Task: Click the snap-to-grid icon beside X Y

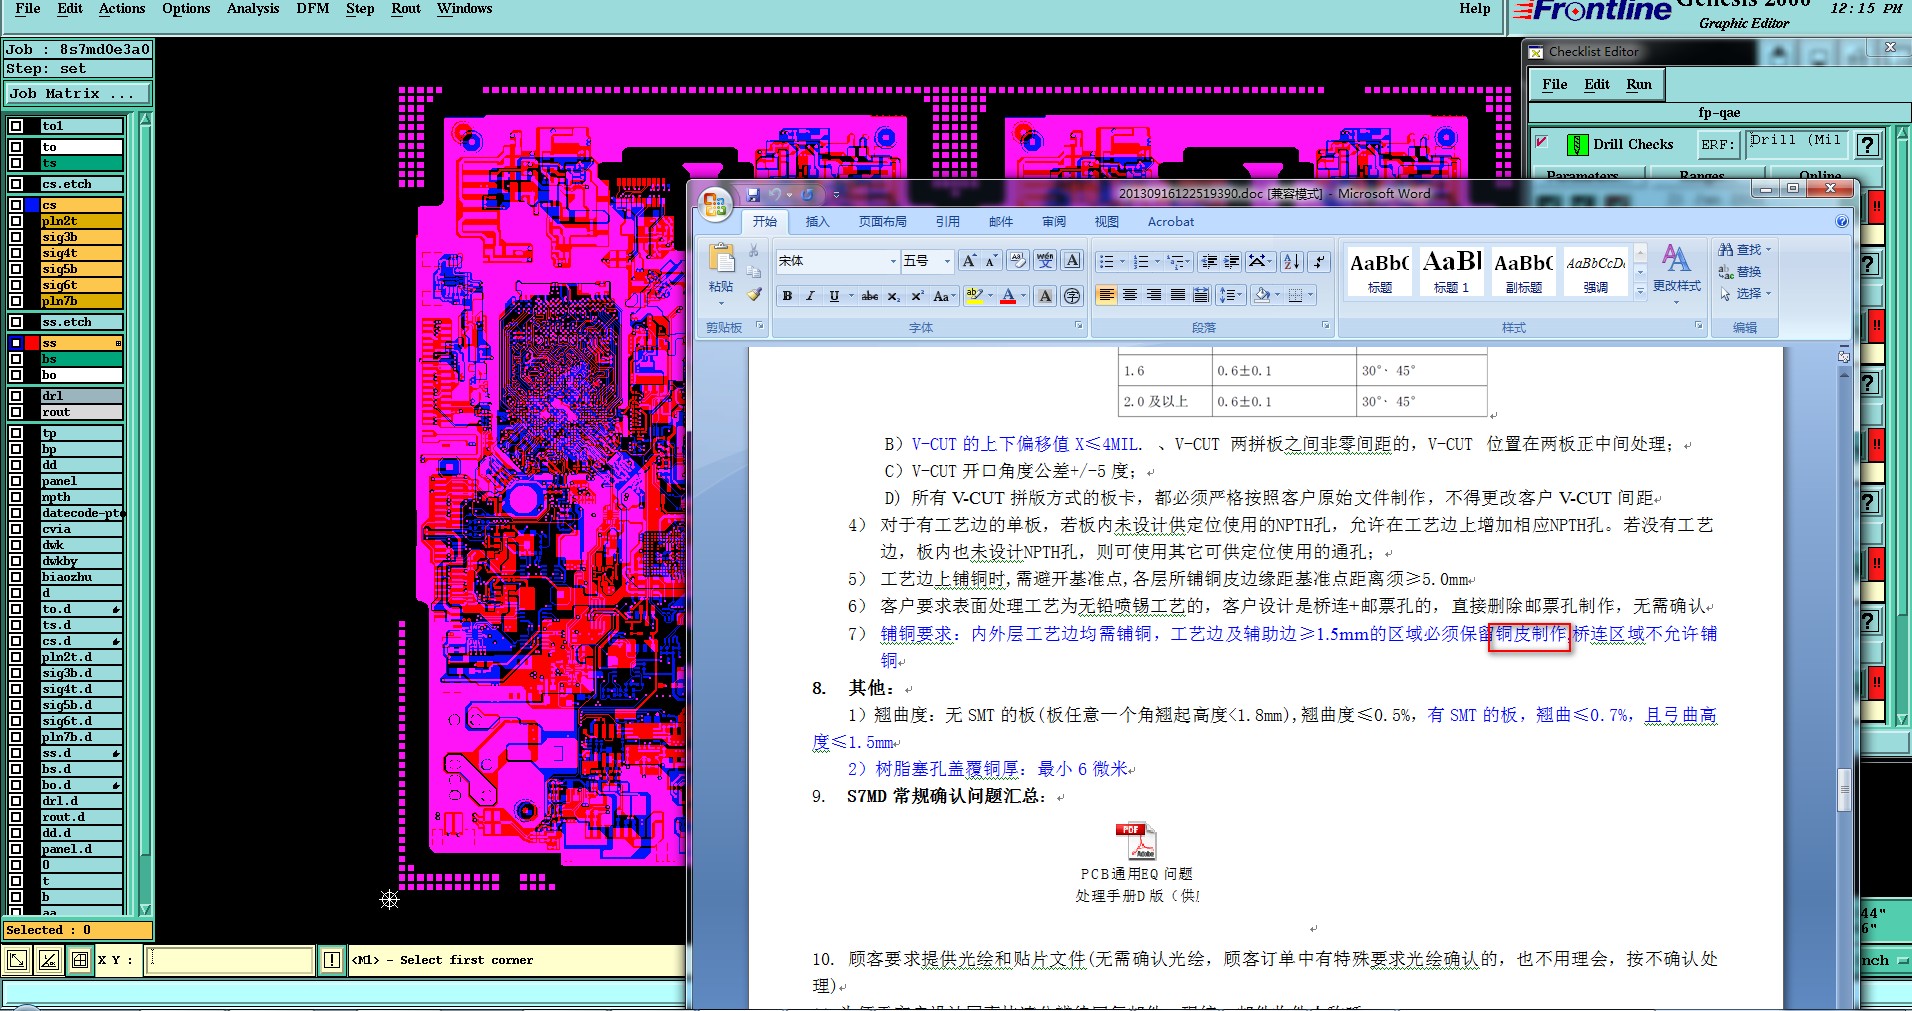Action: point(80,960)
